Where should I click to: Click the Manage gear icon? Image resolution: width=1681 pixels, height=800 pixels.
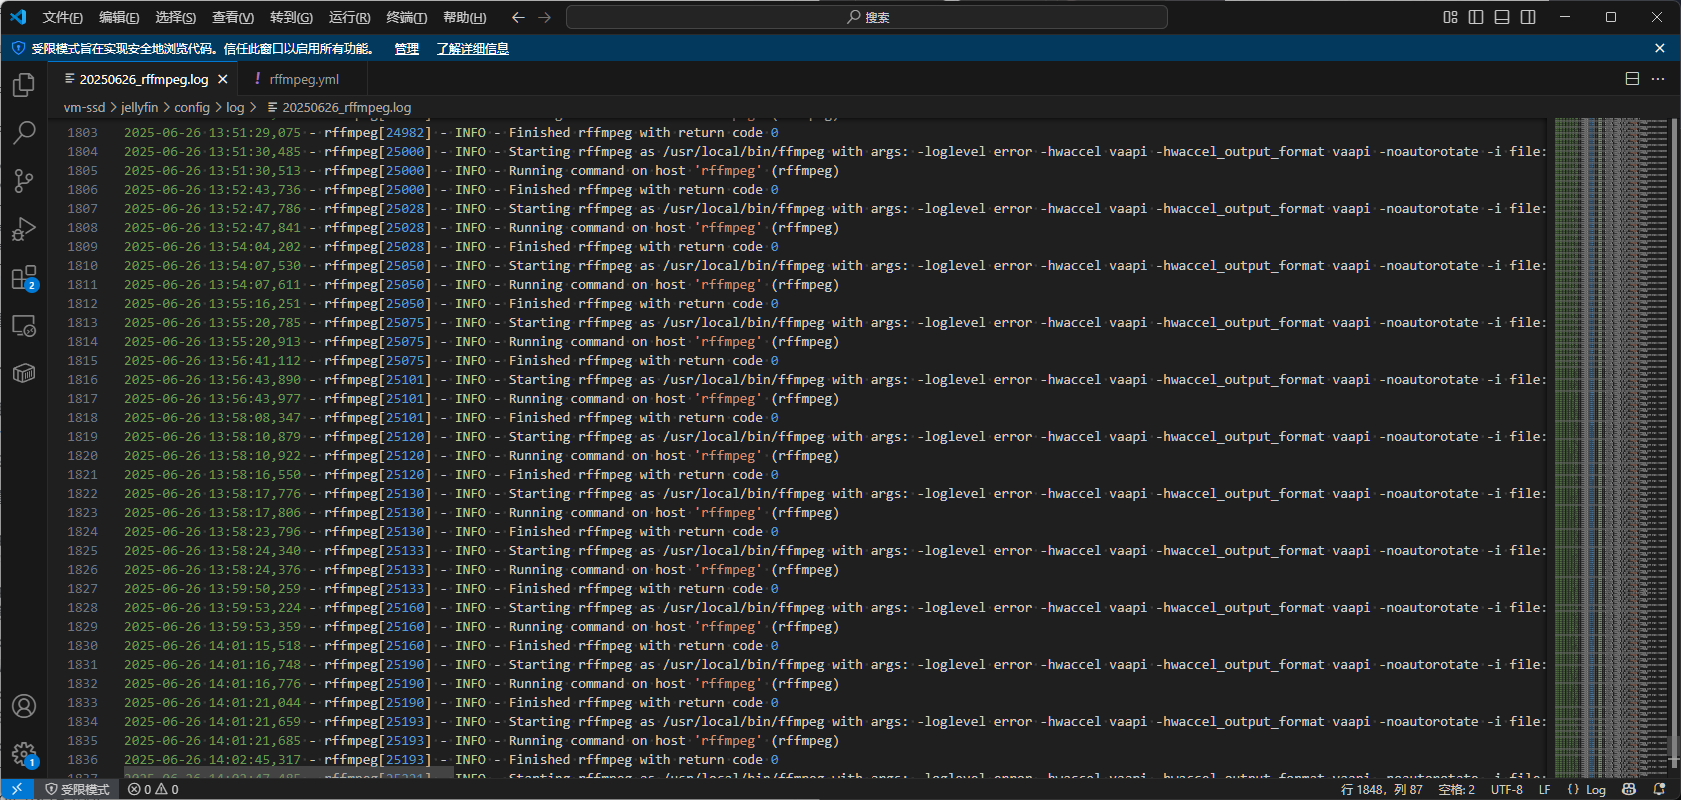click(x=24, y=754)
